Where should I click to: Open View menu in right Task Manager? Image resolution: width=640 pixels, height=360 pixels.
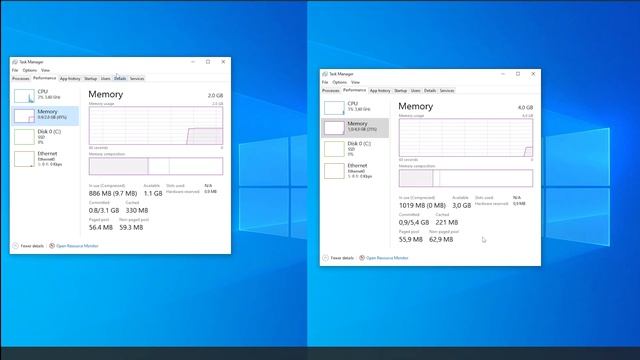(x=356, y=82)
